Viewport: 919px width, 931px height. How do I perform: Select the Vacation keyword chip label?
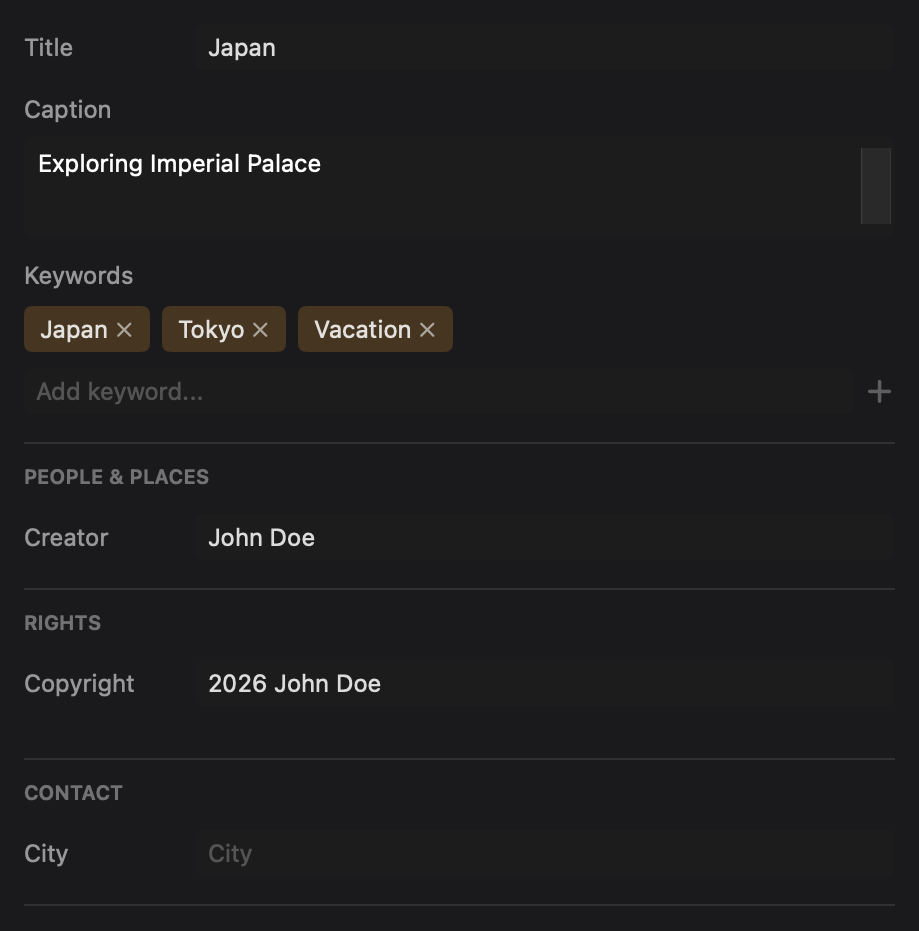click(x=363, y=330)
